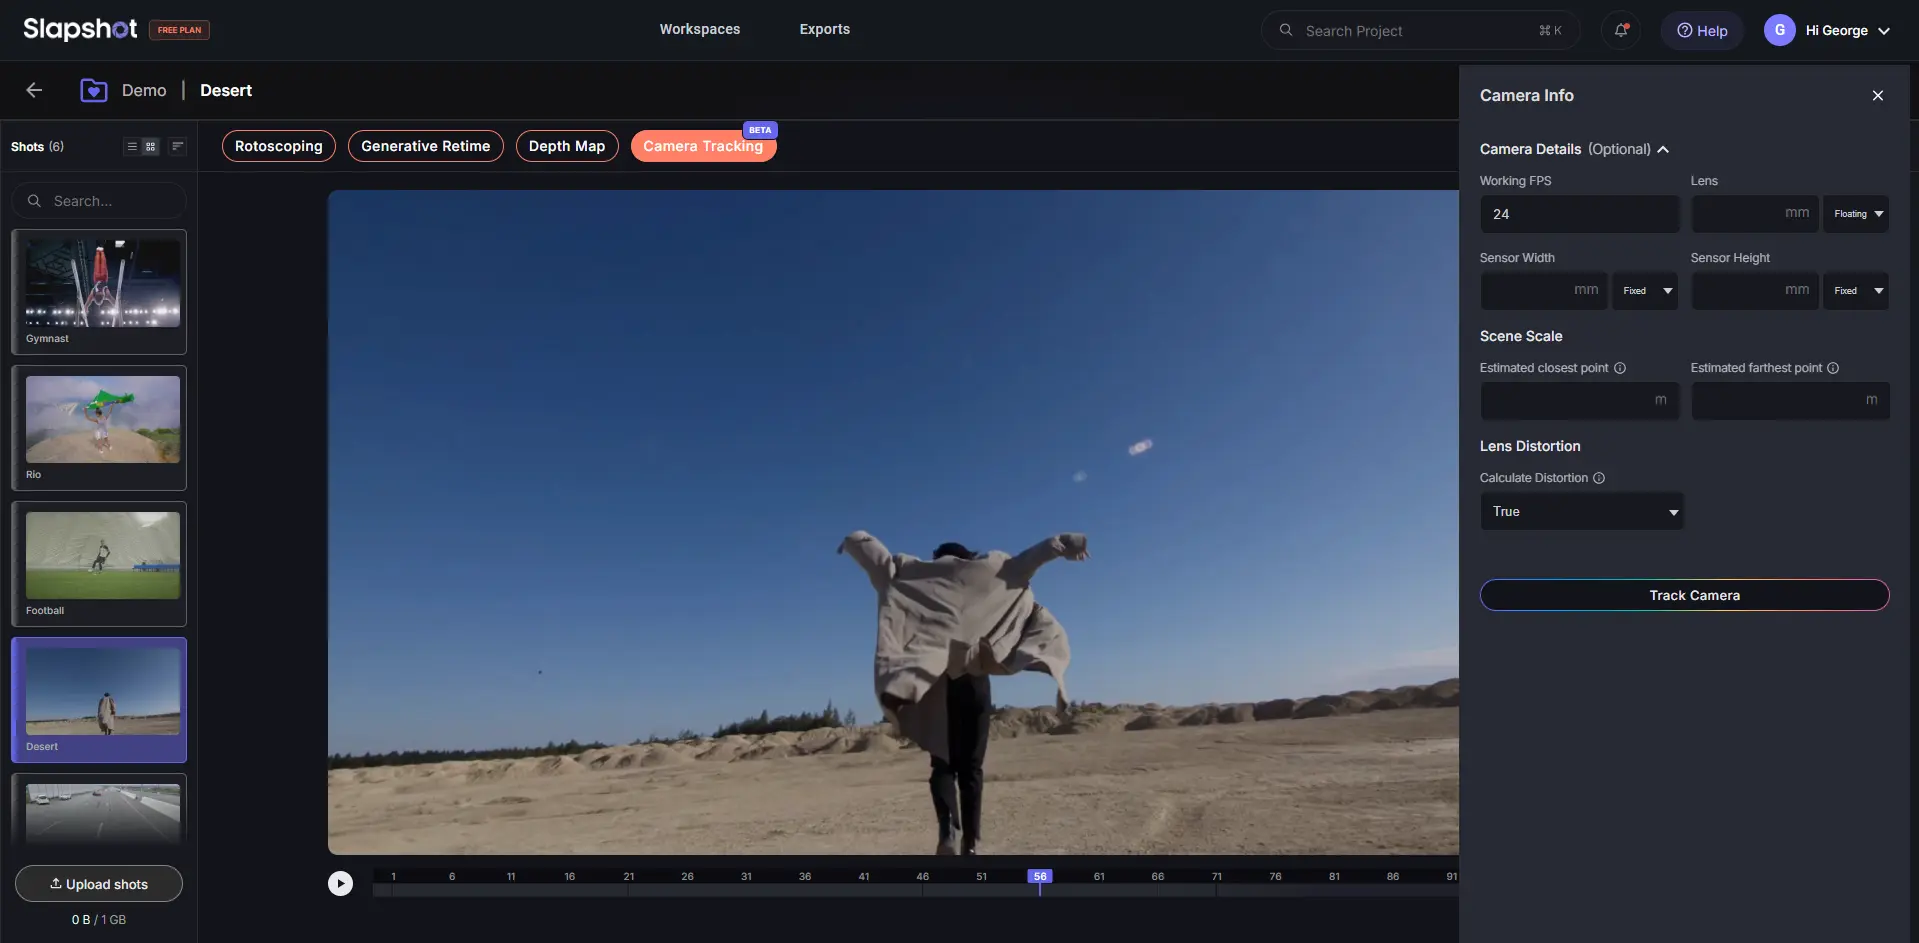Image resolution: width=1919 pixels, height=943 pixels.
Task: Click the Demo project folder icon
Action: point(94,91)
